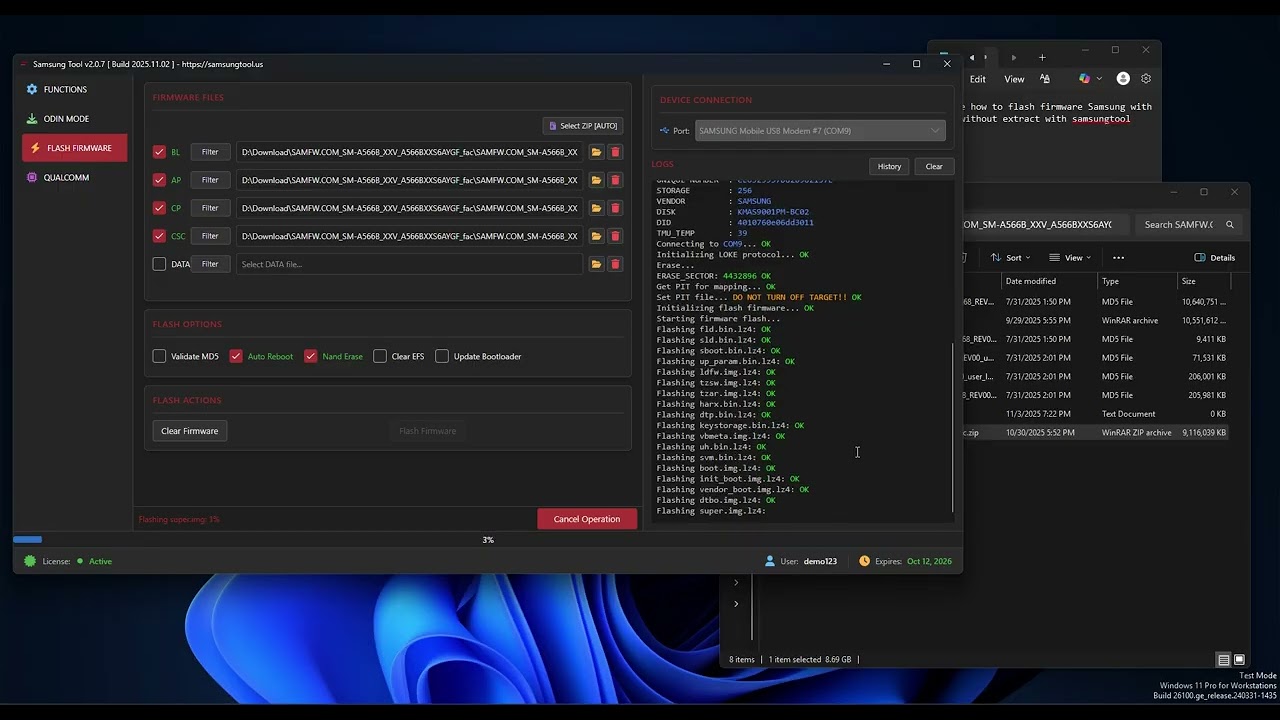
Task: Open Notepad settings gear
Action: point(1146,79)
